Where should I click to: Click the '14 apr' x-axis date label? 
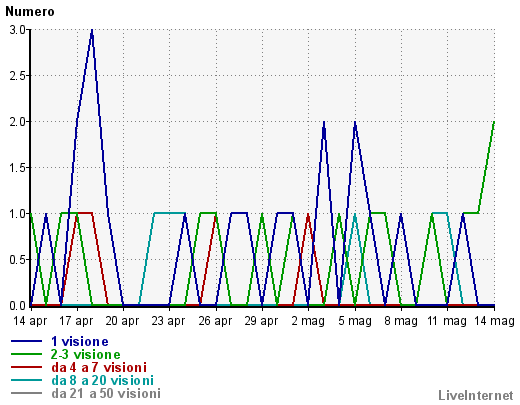(x=30, y=321)
